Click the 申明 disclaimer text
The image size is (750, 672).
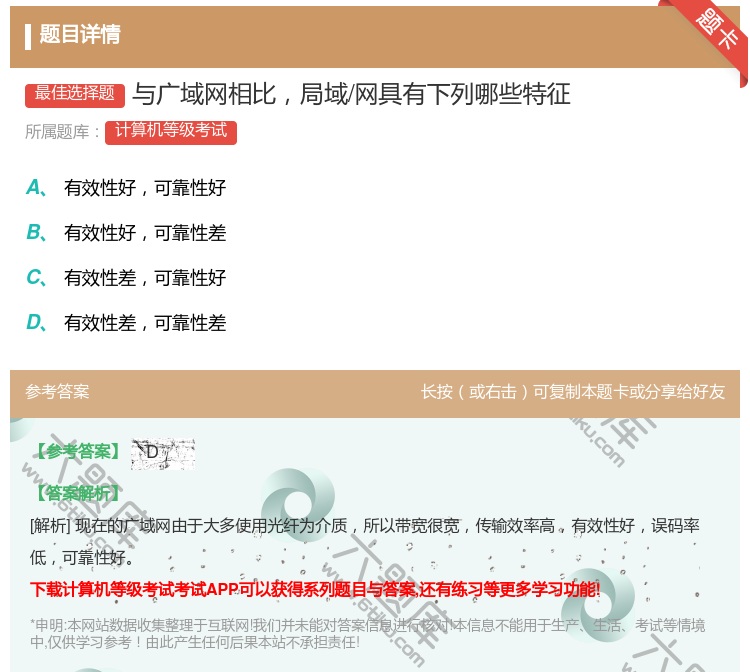coord(367,633)
